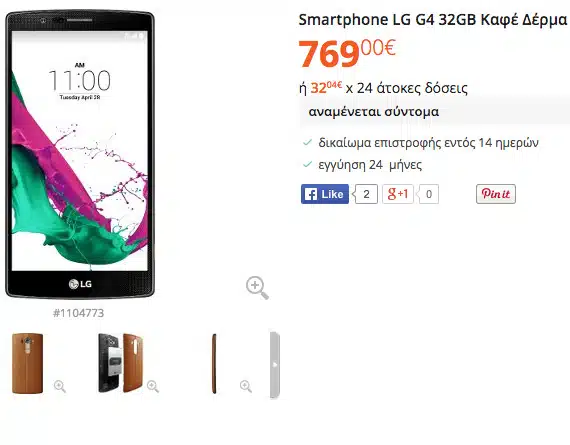Zoom the leather back cover thumbnail
Viewport: 570px width, 445px height.
[60, 386]
